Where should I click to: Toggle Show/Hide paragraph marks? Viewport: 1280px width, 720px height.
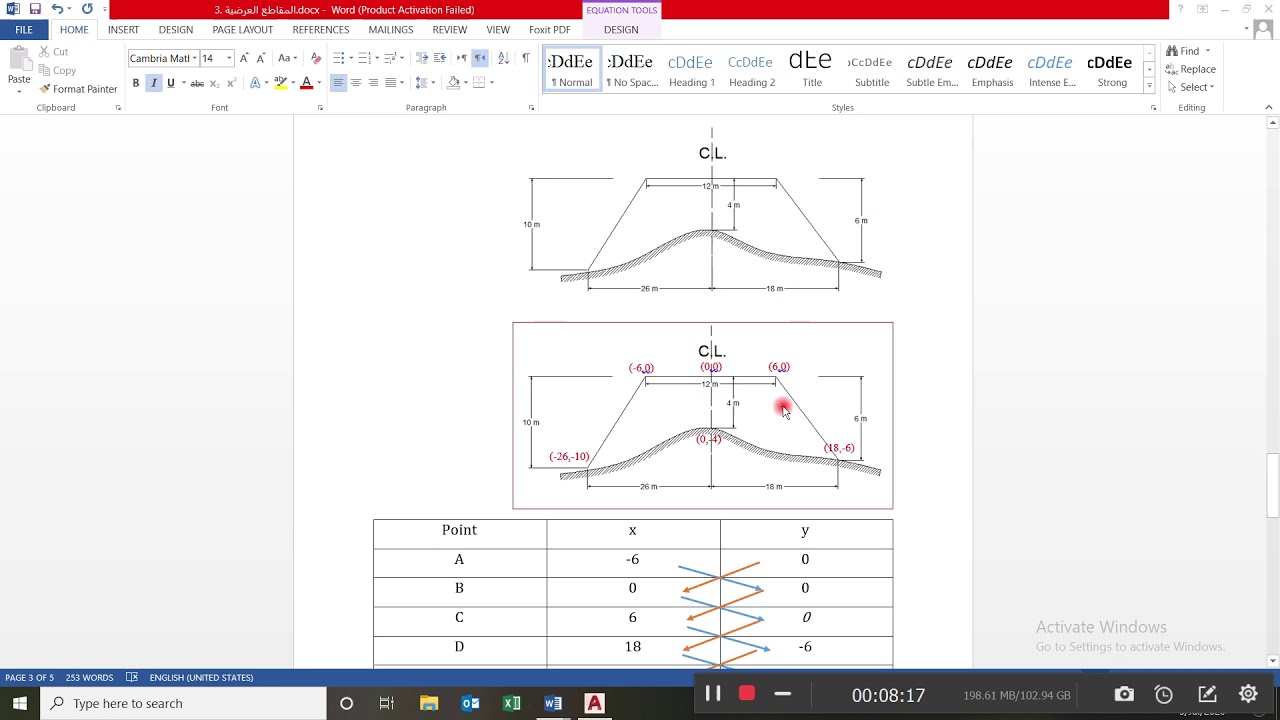(526, 58)
